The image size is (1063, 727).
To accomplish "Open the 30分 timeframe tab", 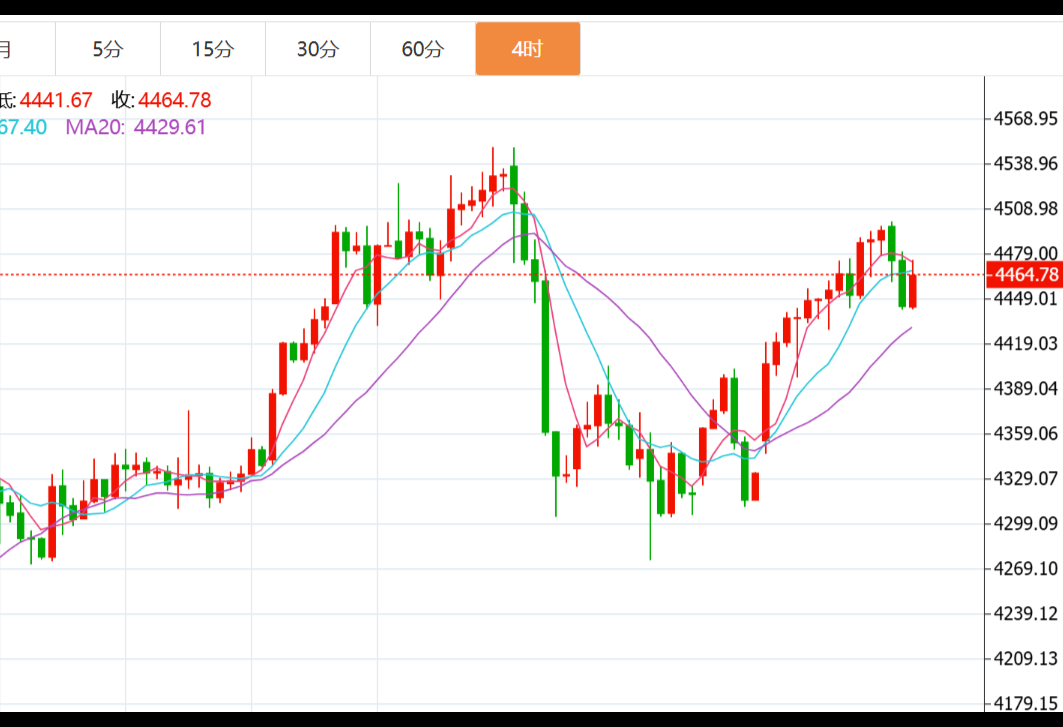I will click(317, 49).
